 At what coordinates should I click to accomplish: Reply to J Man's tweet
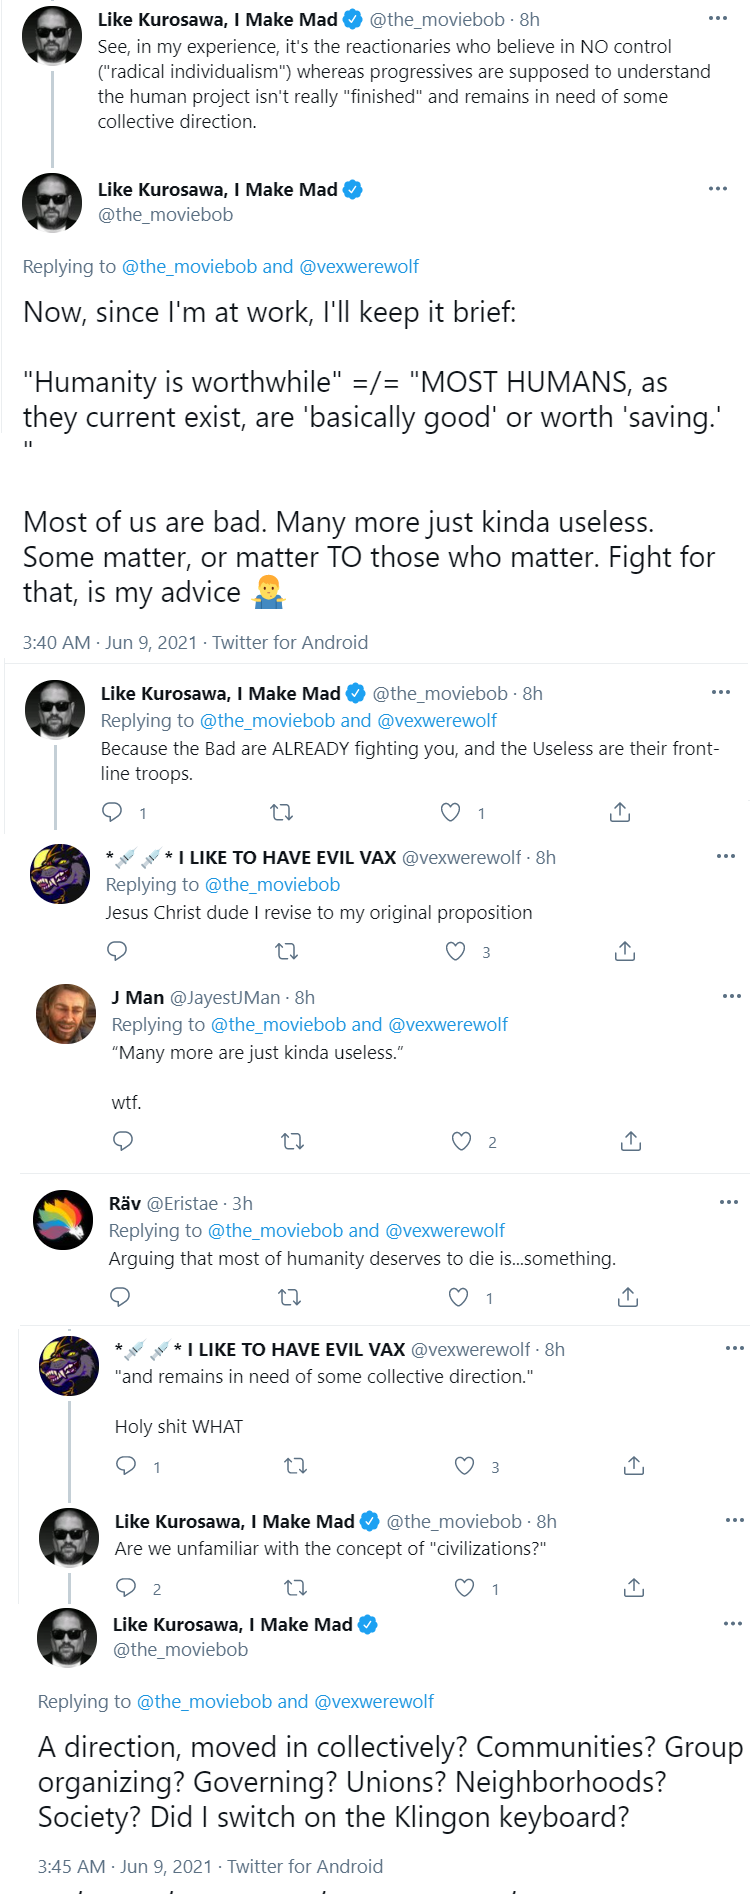123,1141
